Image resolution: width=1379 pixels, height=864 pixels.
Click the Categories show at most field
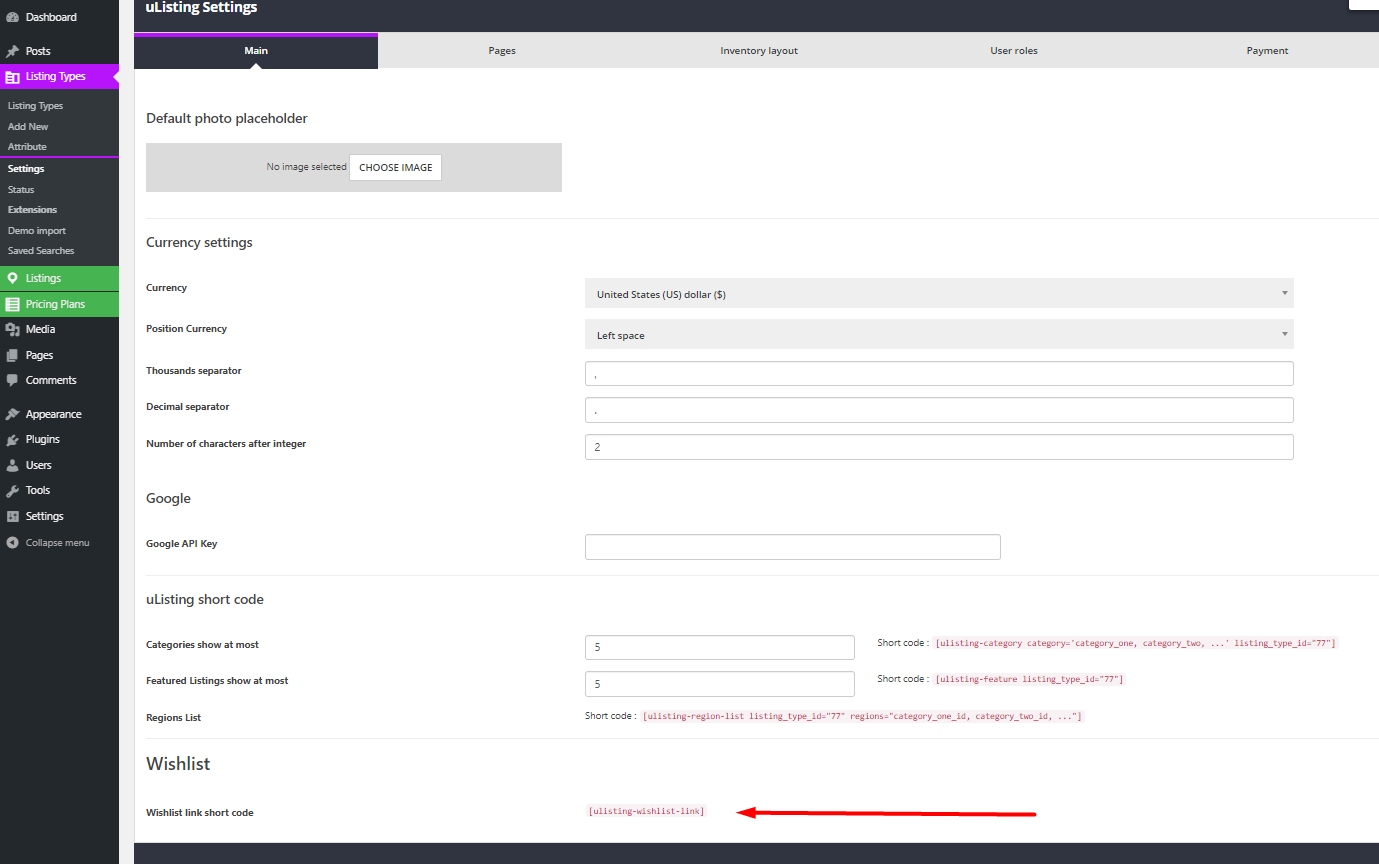(719, 647)
